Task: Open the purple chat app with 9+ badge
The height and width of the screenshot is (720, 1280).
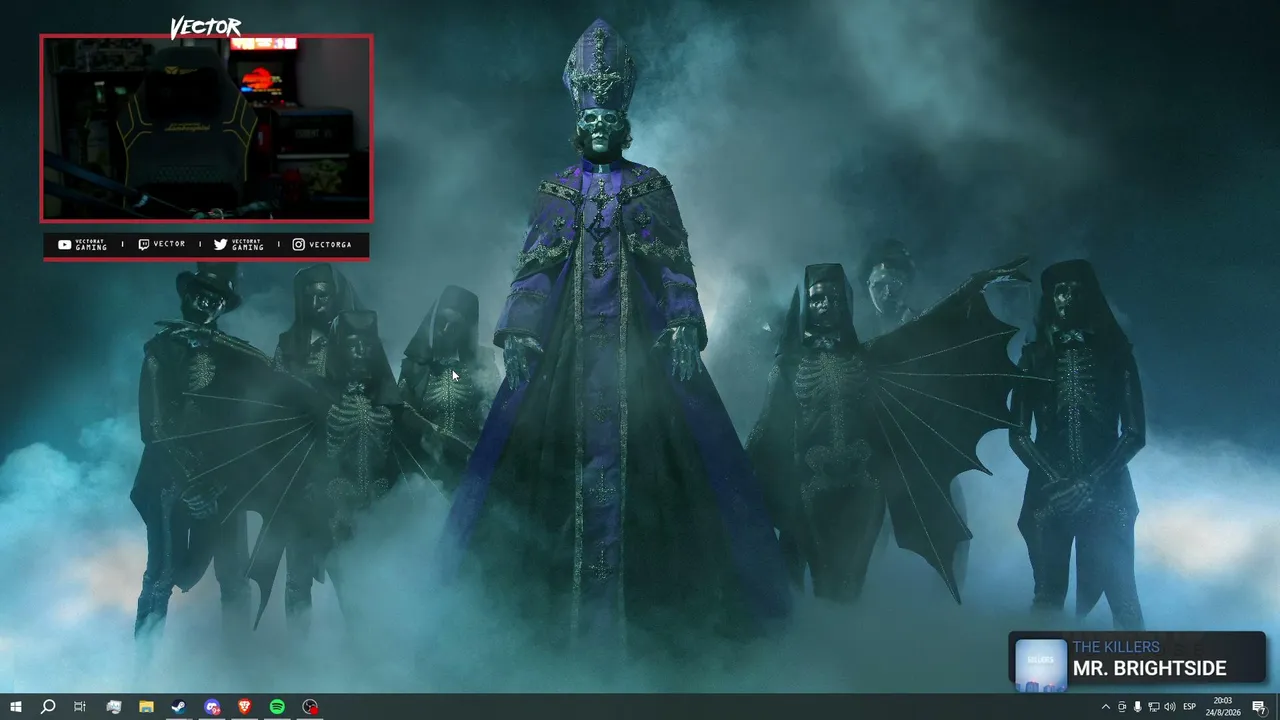Action: point(212,707)
